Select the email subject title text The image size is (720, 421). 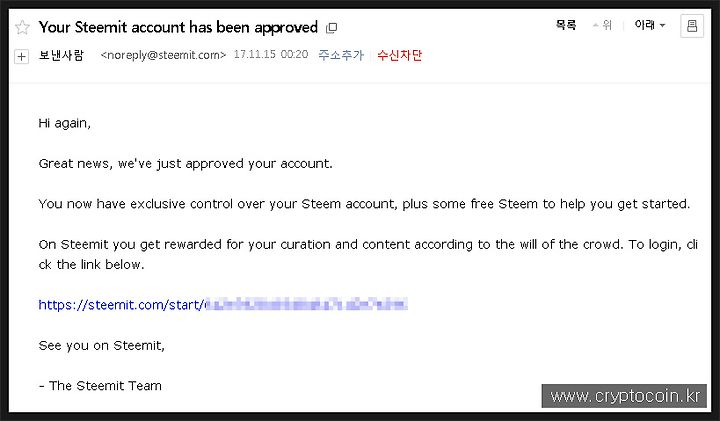[178, 27]
